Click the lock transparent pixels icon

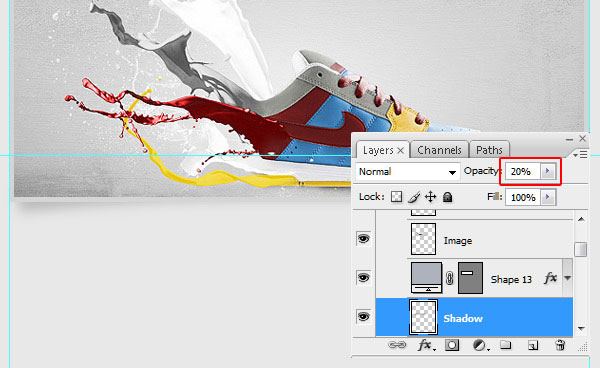pos(396,197)
